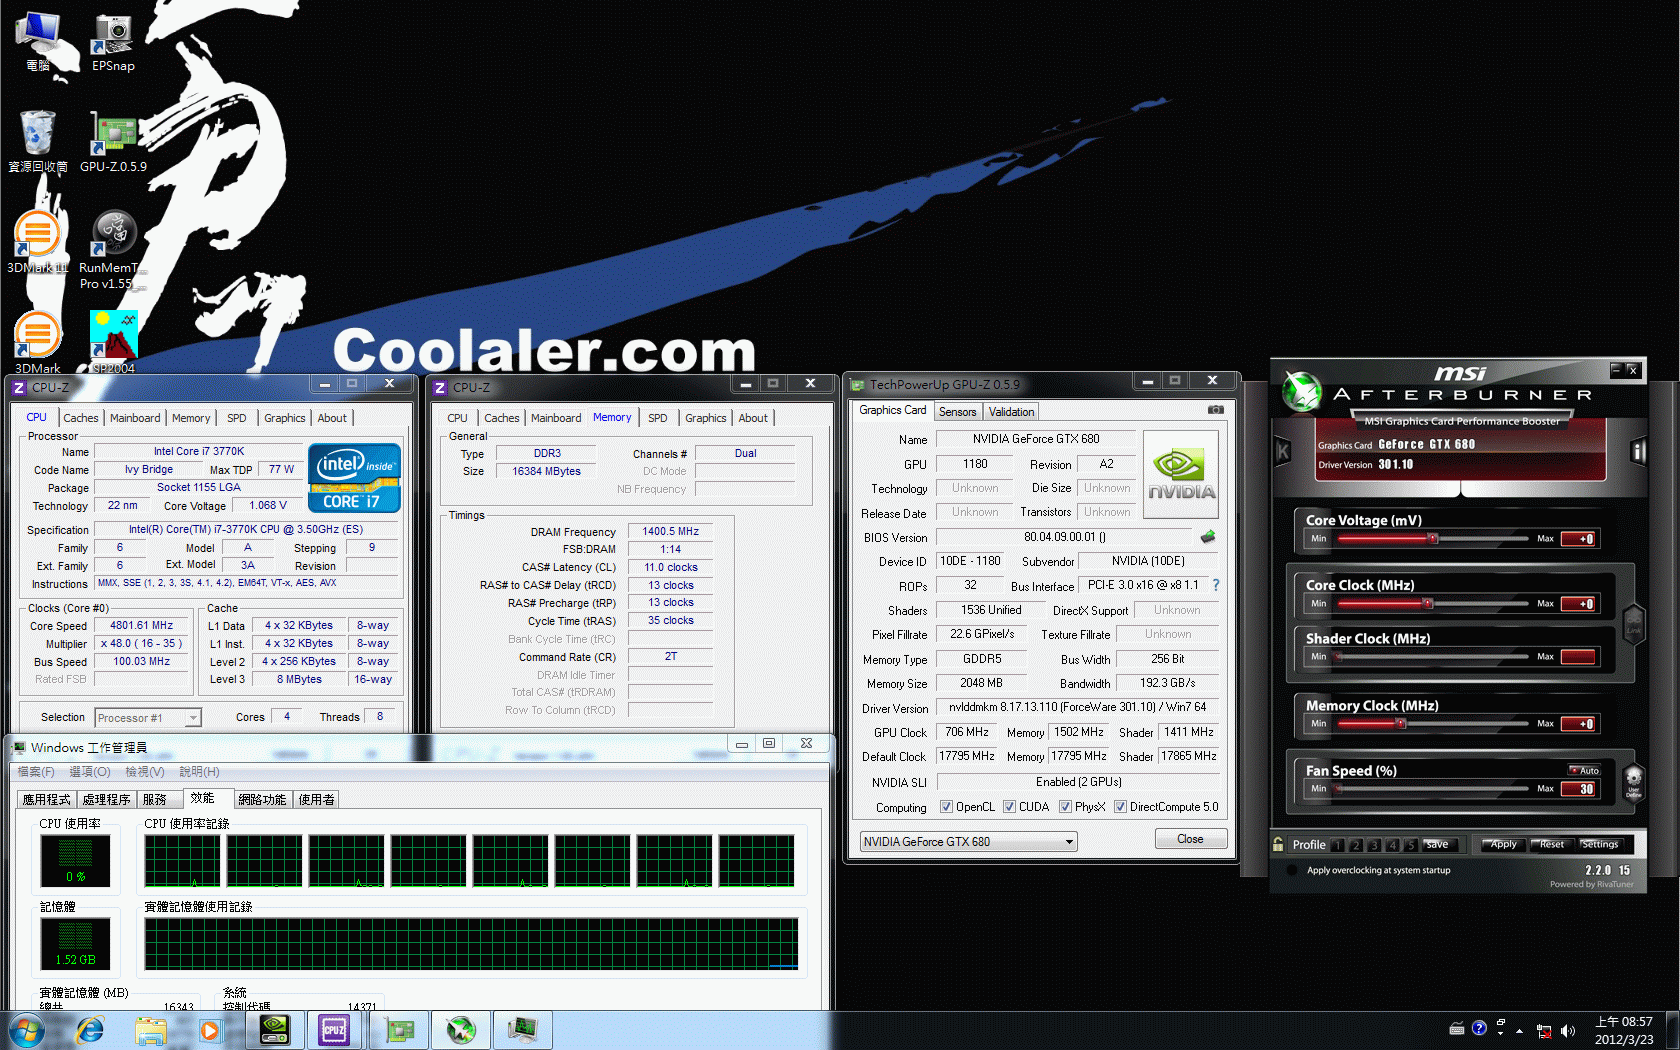The height and width of the screenshot is (1050, 1680).
Task: Launch Internet Explorer from taskbar
Action: pos(90,1030)
